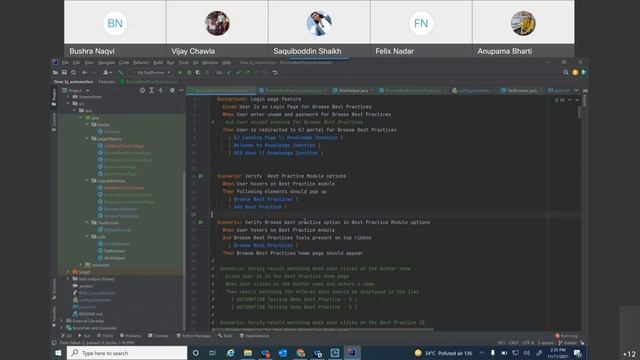Click Collapse All icon in Project panel header

click(x=161, y=90)
